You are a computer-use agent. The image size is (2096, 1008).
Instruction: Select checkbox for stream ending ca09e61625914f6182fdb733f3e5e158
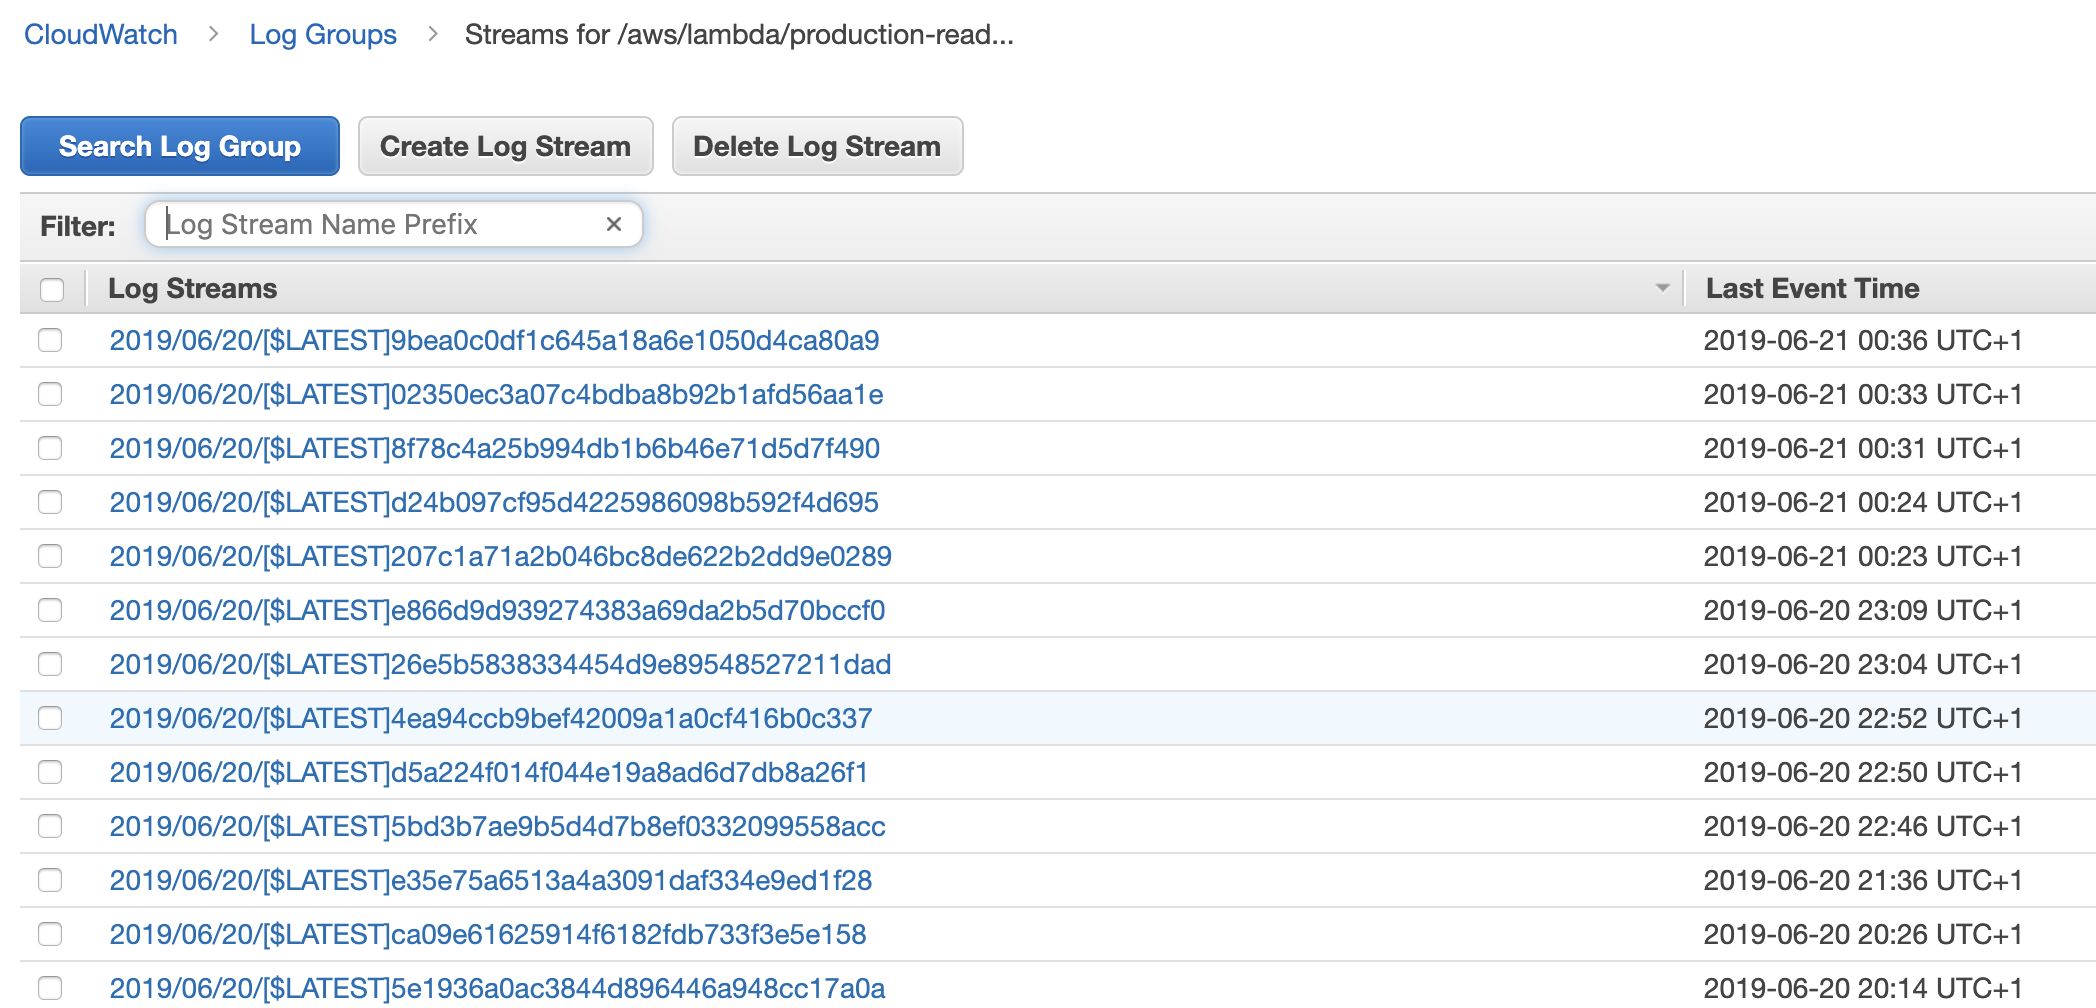[x=50, y=934]
